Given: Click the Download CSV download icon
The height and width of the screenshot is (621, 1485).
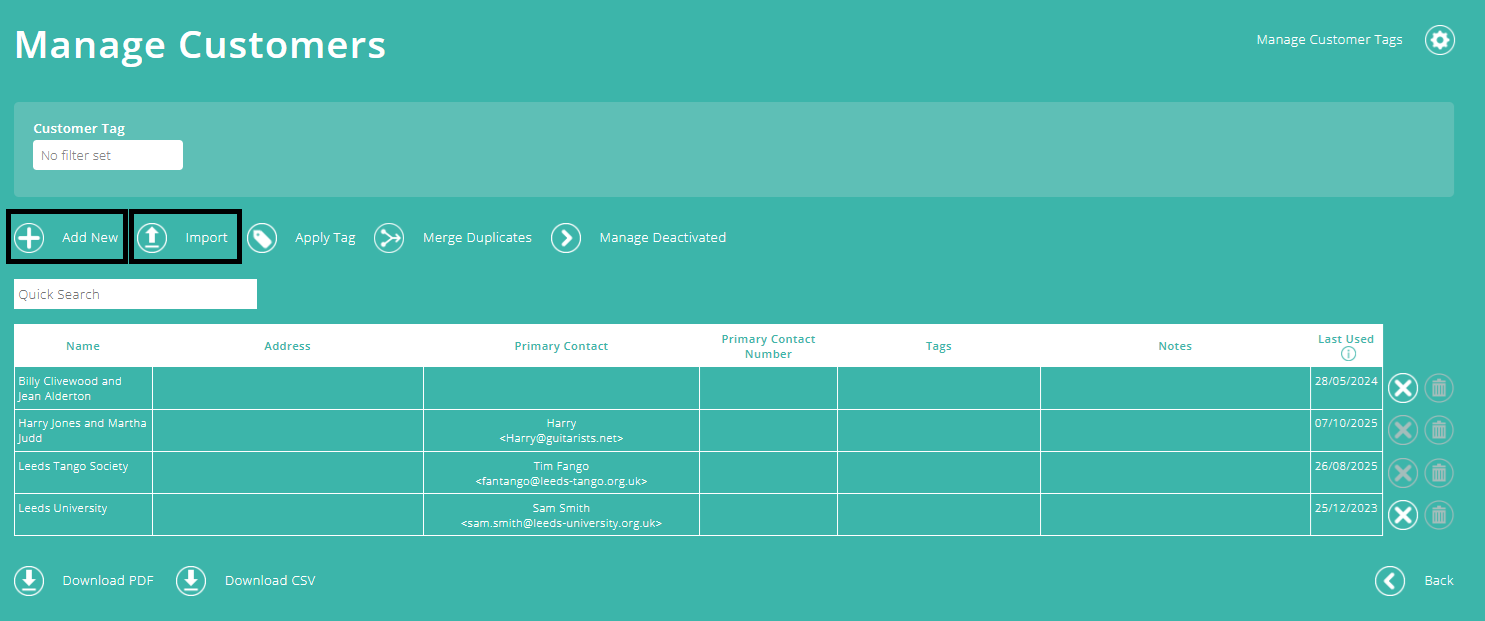Looking at the screenshot, I should click(191, 580).
